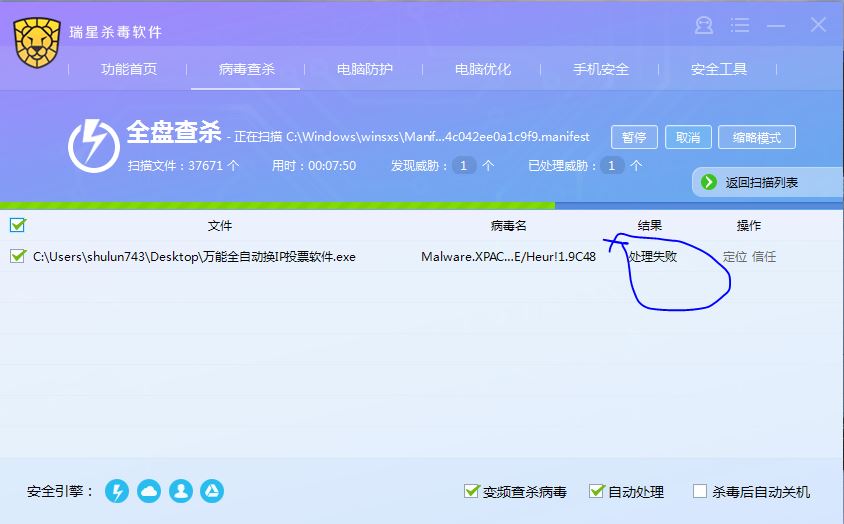Click the 病毒名 column header
Image resolution: width=844 pixels, height=524 pixels.
(508, 226)
